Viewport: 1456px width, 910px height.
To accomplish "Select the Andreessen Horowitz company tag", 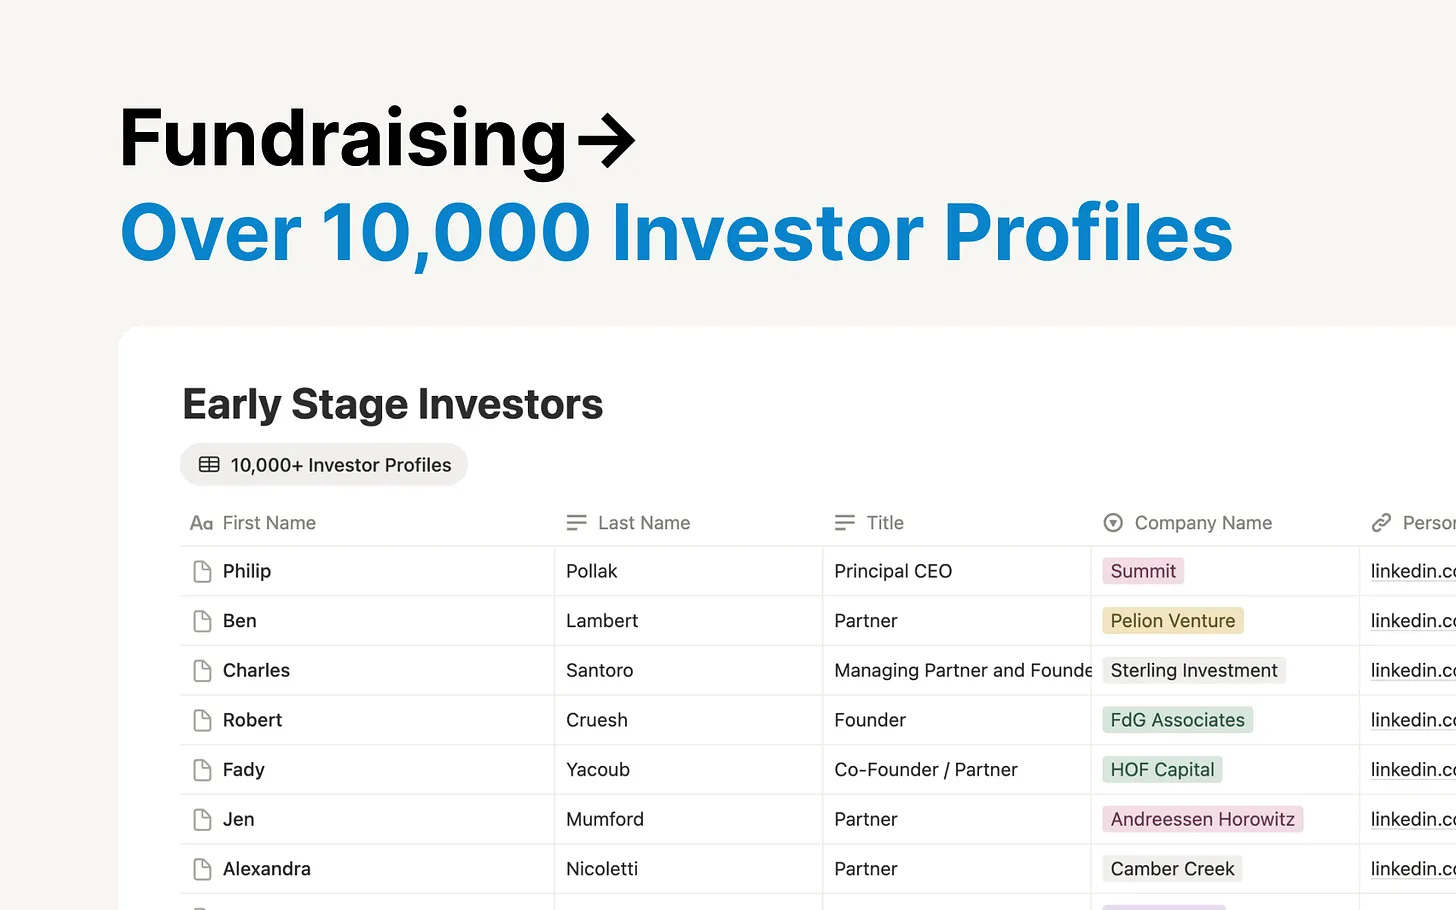I will pyautogui.click(x=1203, y=819).
